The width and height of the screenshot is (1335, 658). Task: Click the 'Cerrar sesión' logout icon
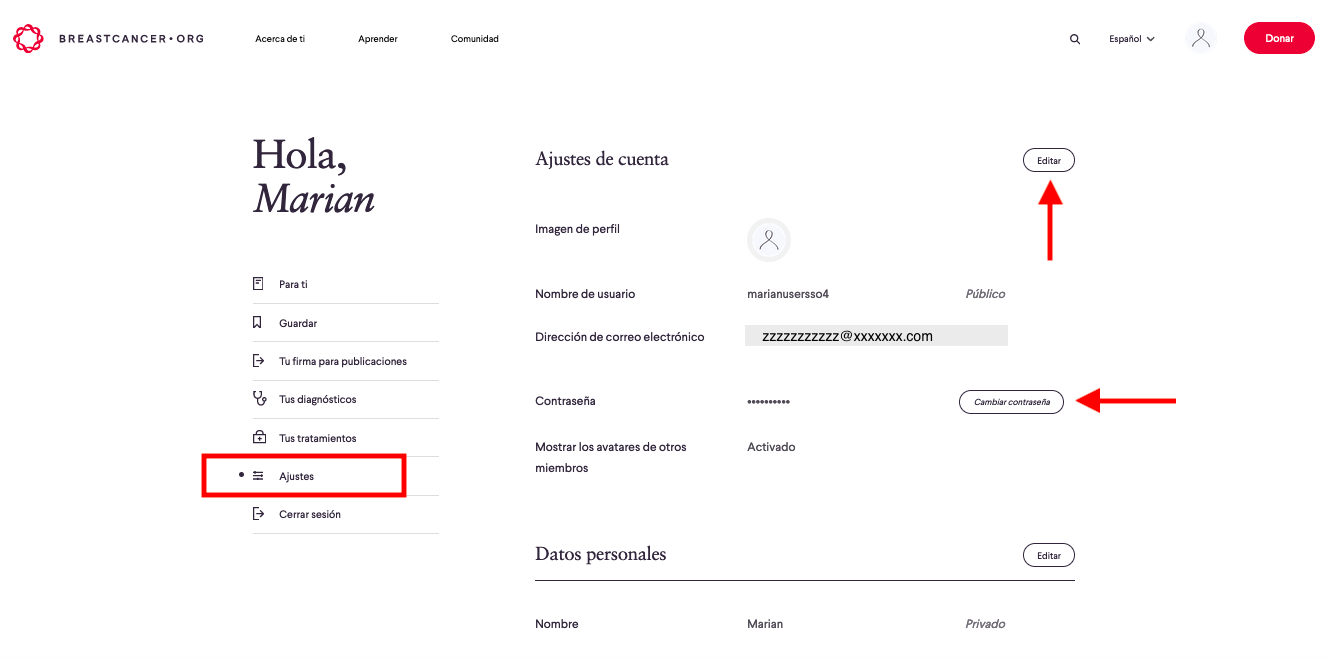click(x=258, y=513)
